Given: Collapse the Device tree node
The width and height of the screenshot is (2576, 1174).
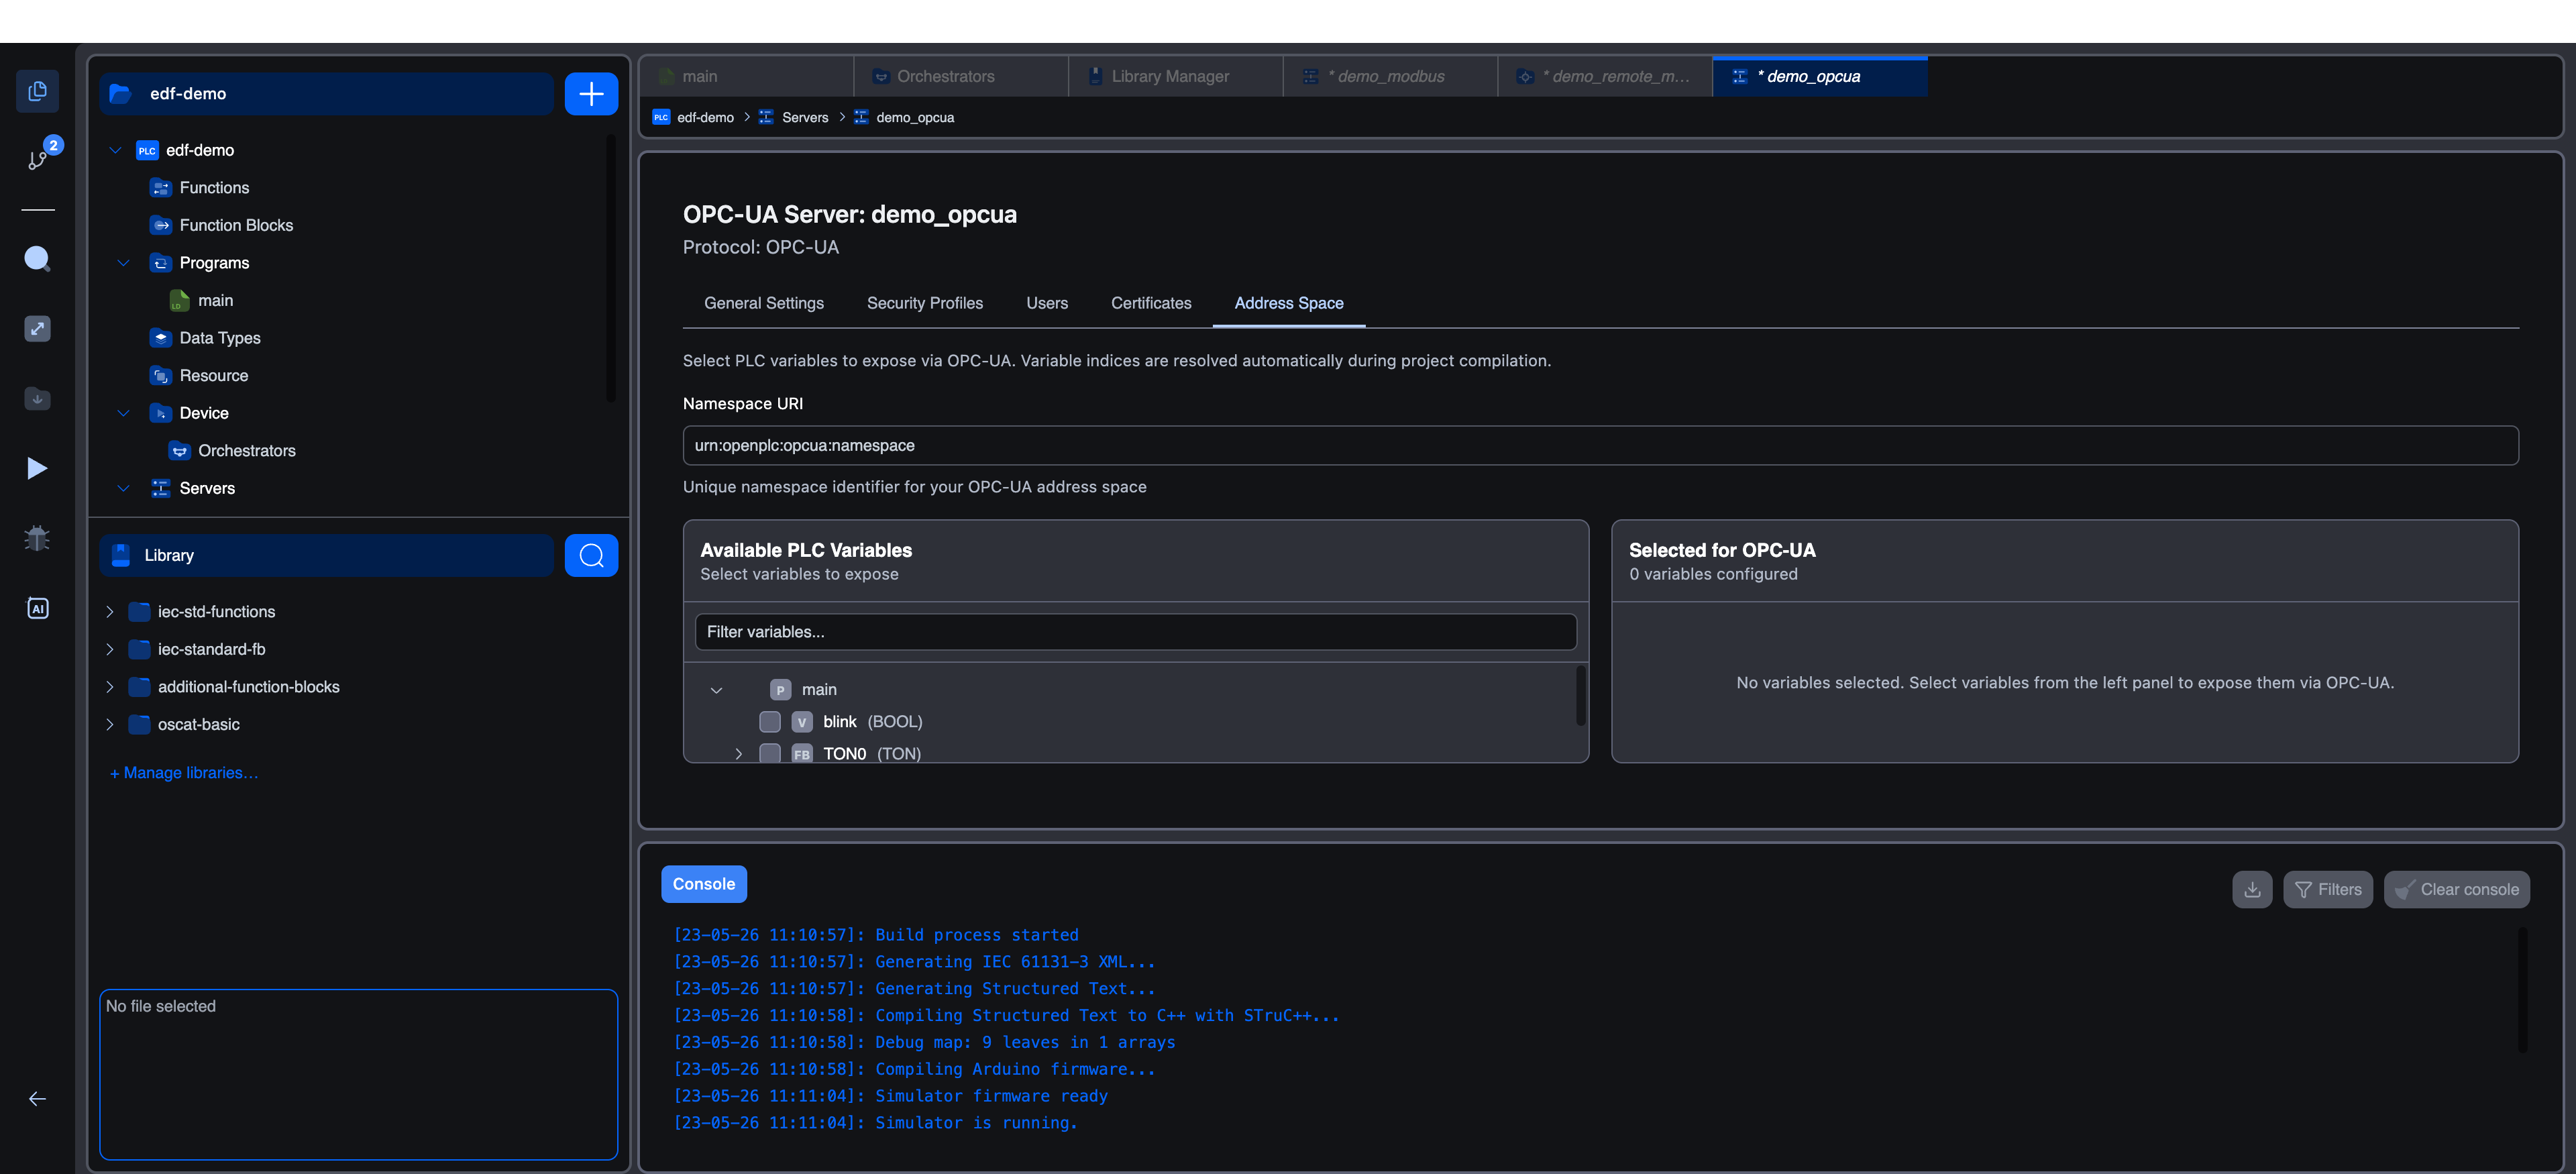Looking at the screenshot, I should click(x=124, y=413).
